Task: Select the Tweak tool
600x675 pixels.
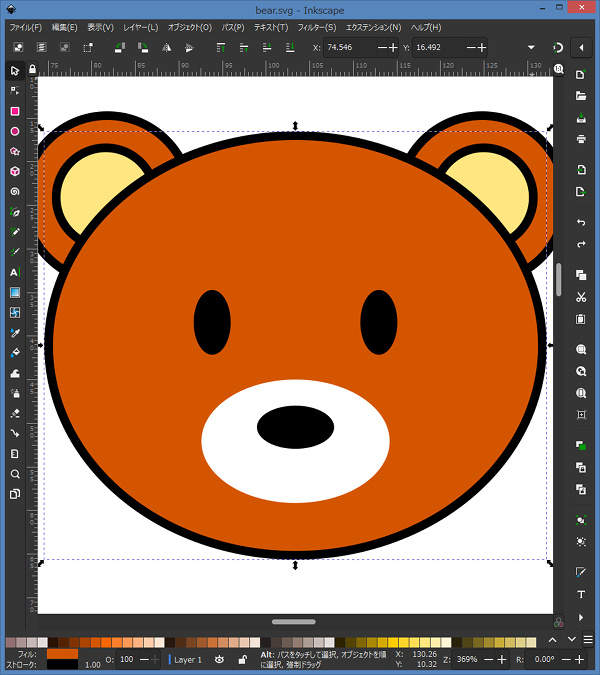Action: pyautogui.click(x=15, y=373)
